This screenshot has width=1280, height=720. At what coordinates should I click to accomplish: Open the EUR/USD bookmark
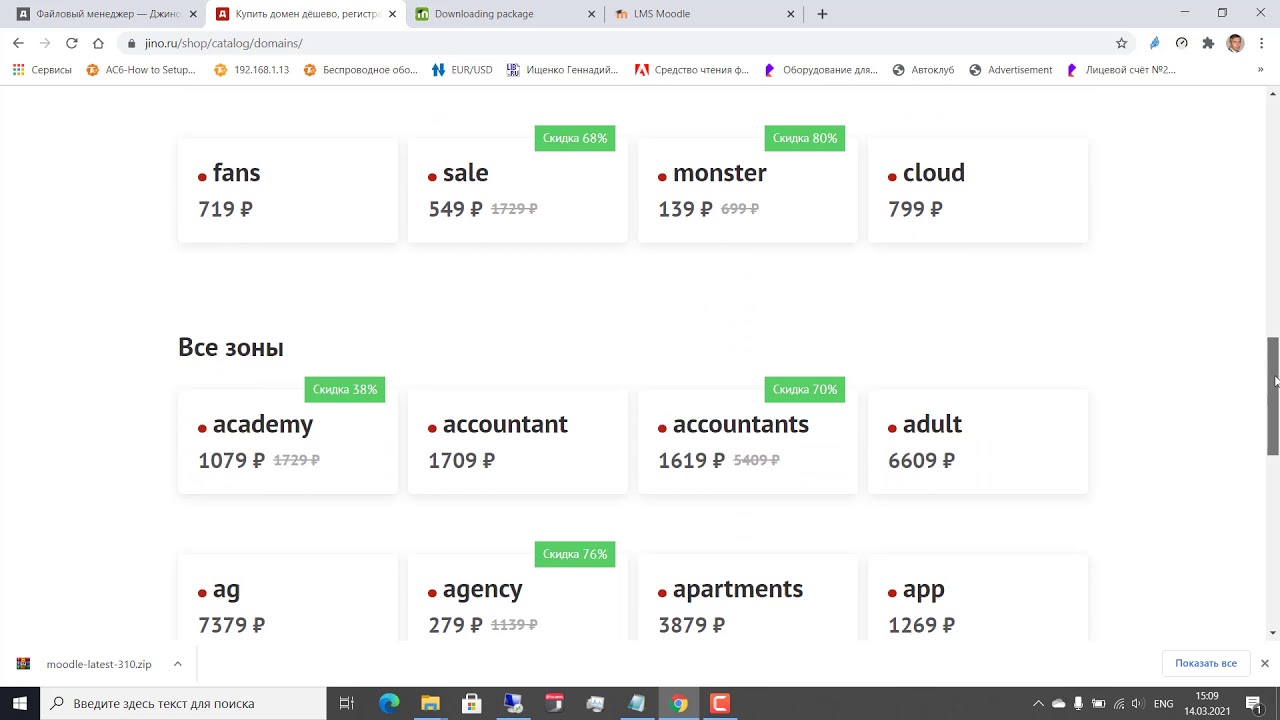(462, 70)
